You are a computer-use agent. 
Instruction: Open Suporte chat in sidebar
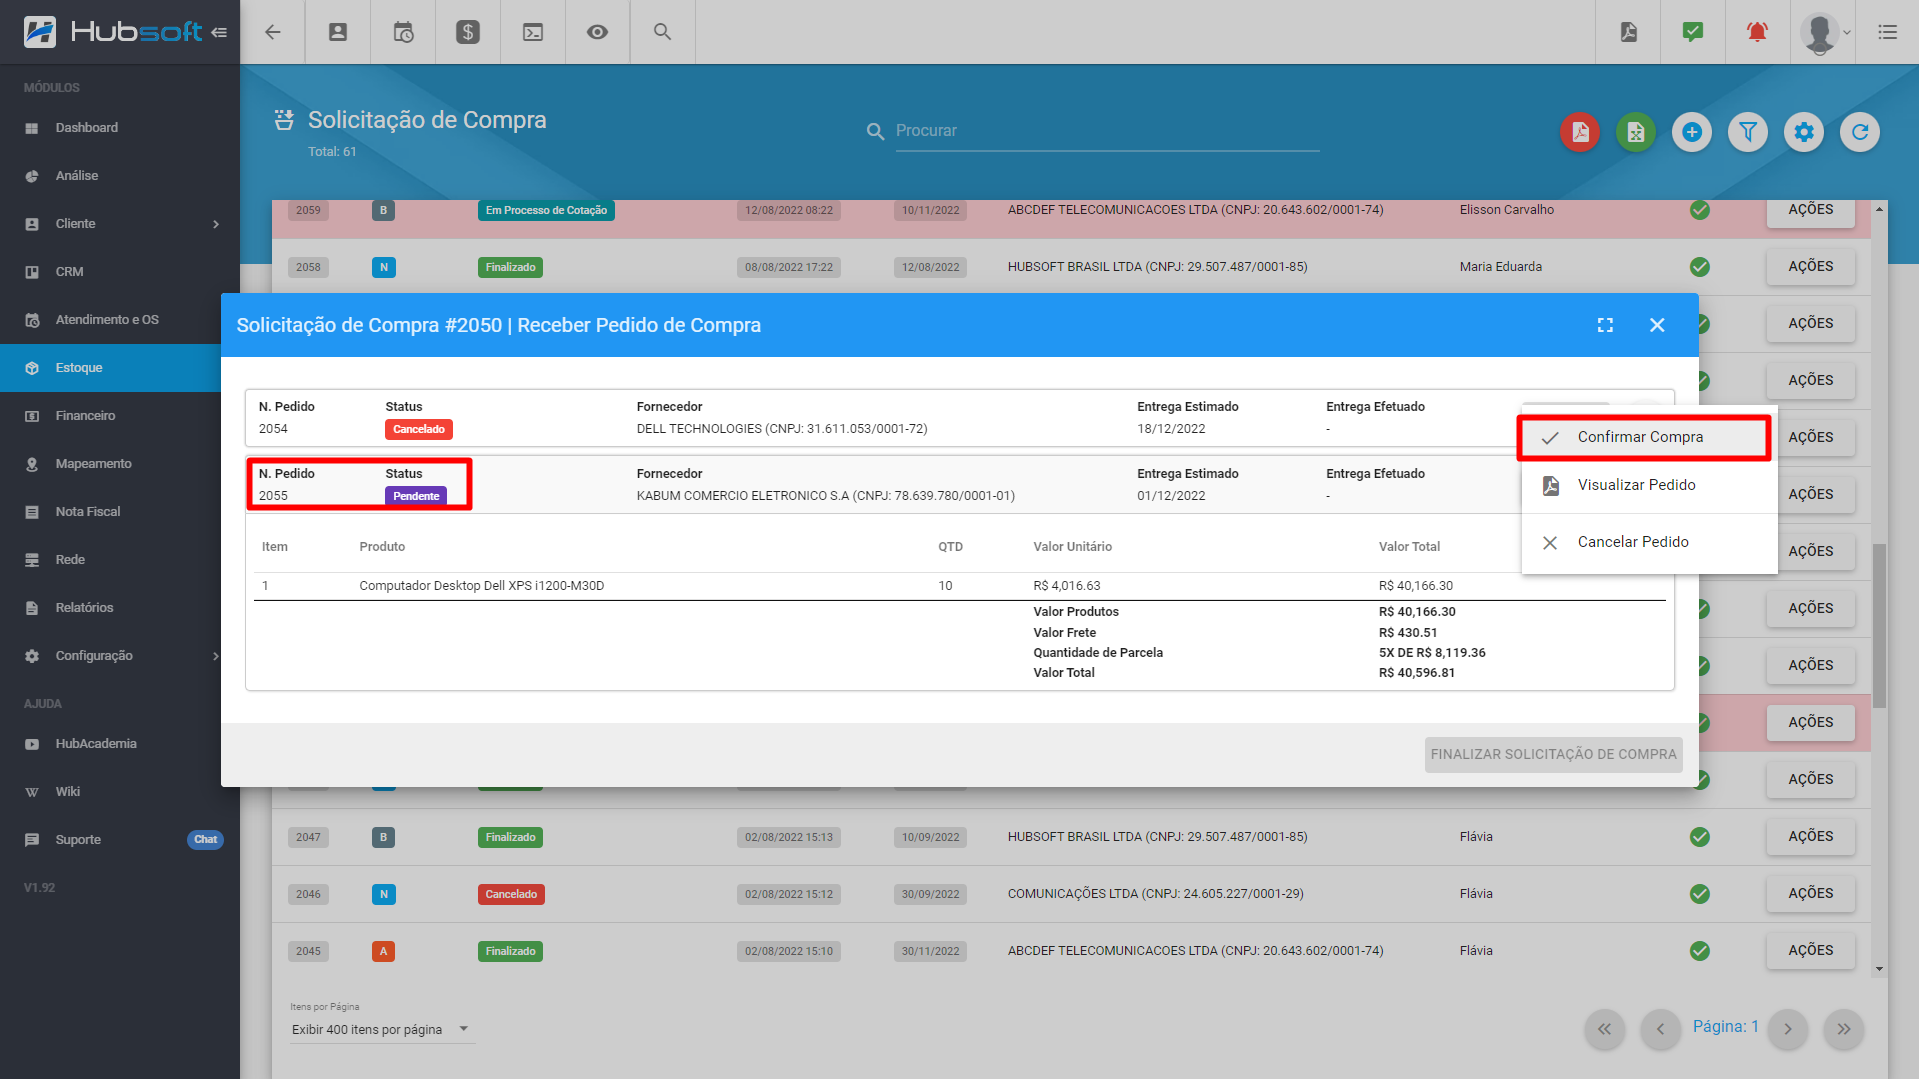(x=120, y=840)
